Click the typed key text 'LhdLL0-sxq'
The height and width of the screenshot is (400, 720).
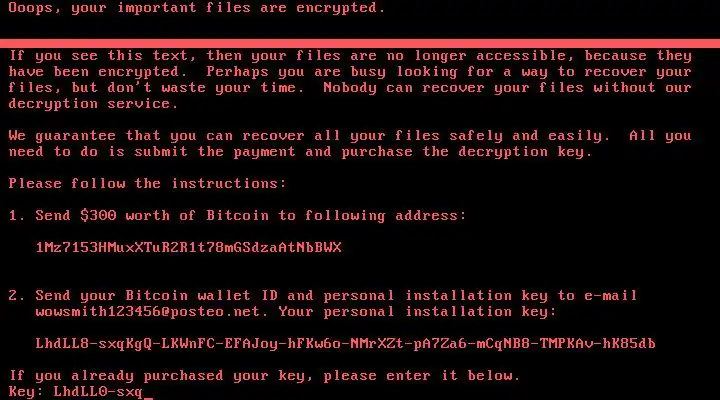coord(98,392)
